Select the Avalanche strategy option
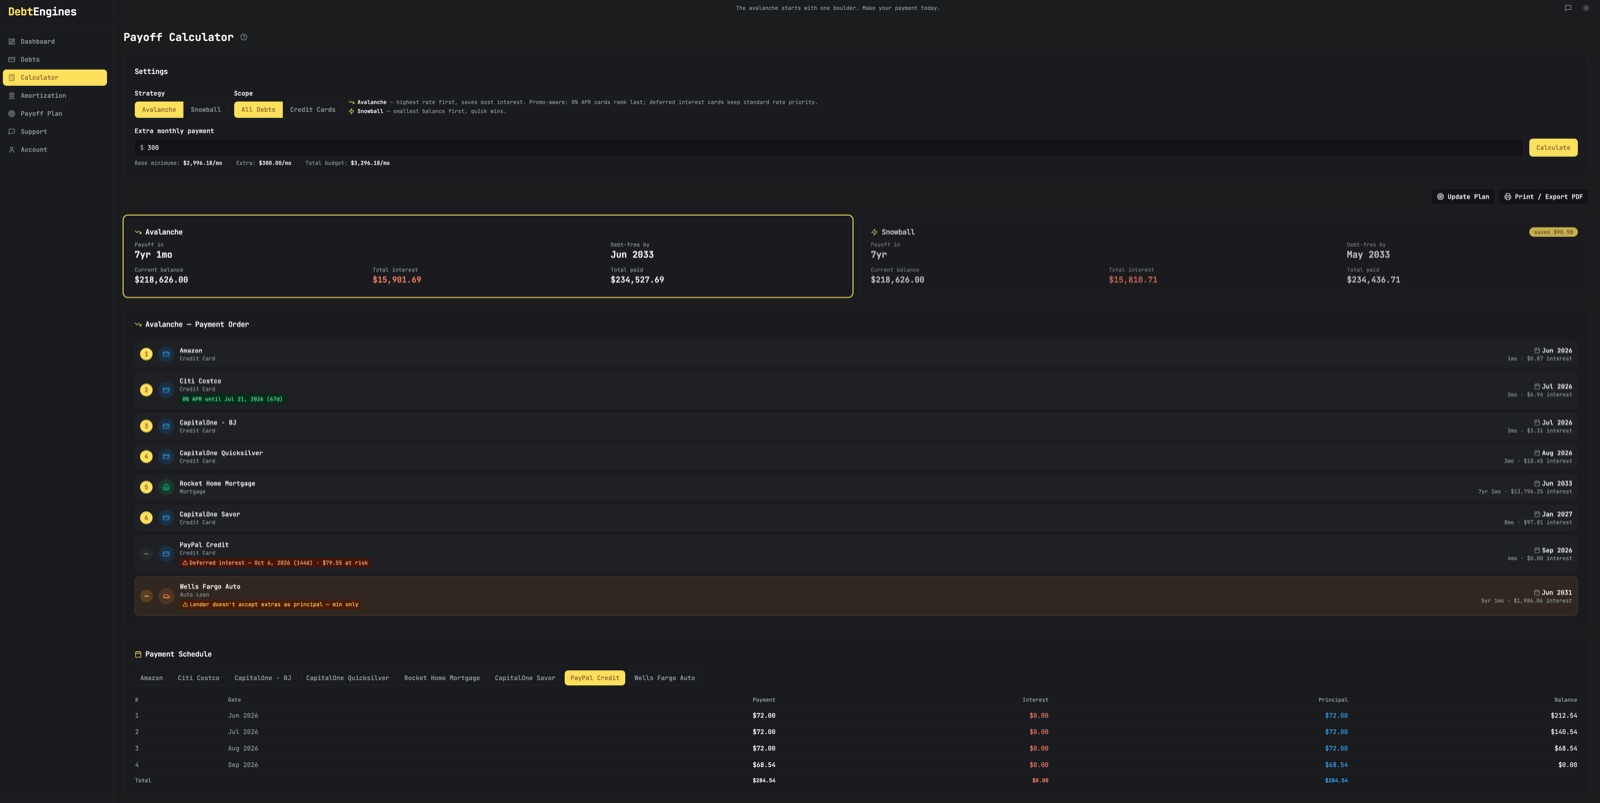 [159, 110]
